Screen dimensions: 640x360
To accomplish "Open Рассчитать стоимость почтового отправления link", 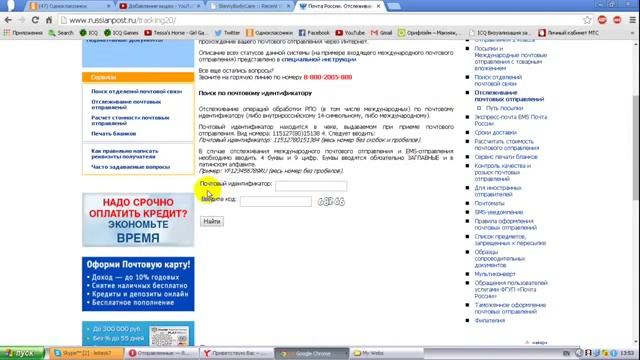I will pos(507,144).
